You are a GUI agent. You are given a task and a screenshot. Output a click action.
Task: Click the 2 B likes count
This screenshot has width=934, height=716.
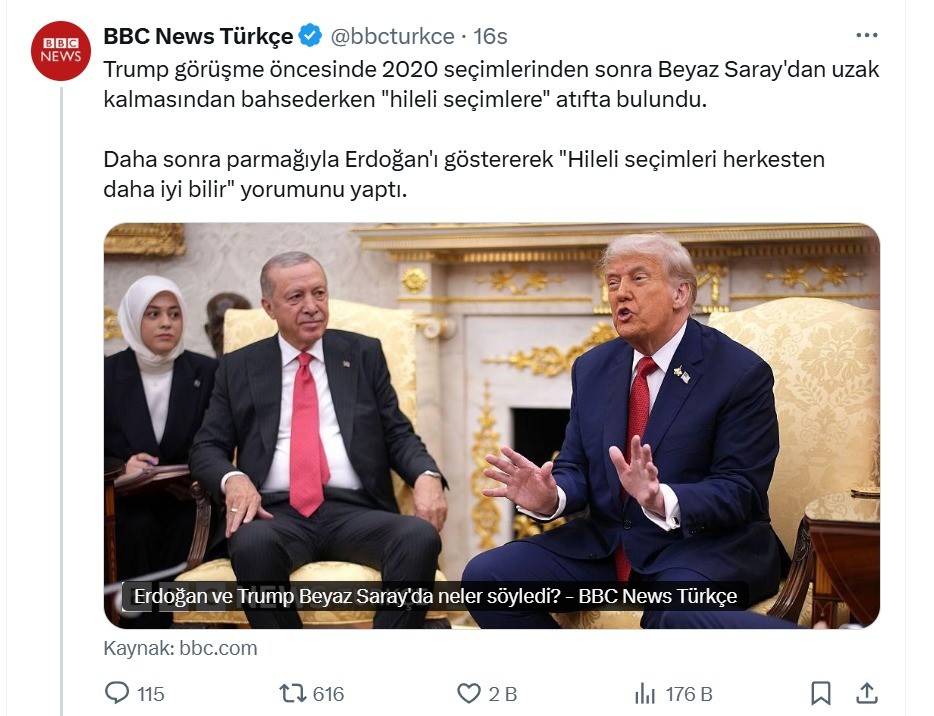(503, 694)
